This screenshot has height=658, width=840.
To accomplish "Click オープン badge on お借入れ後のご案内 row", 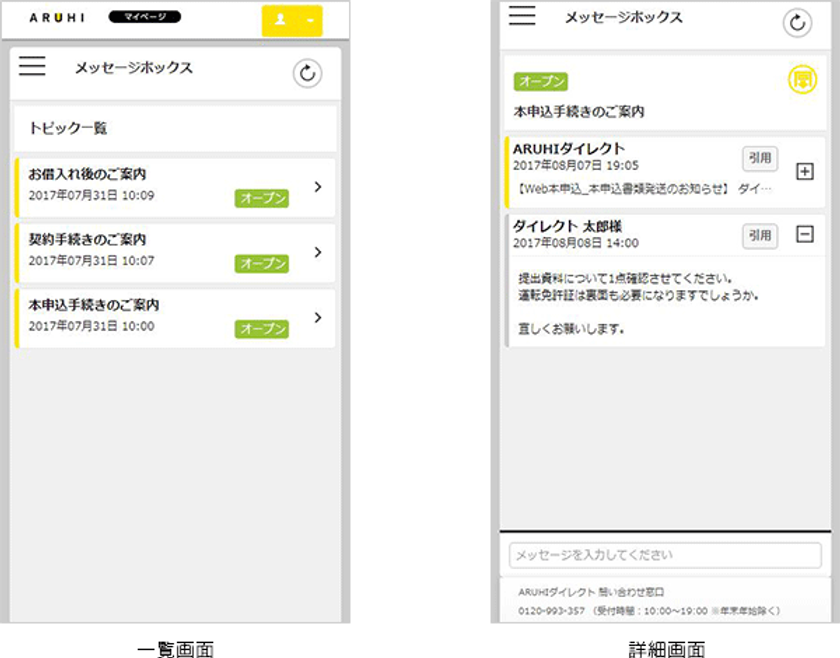I will [x=262, y=198].
